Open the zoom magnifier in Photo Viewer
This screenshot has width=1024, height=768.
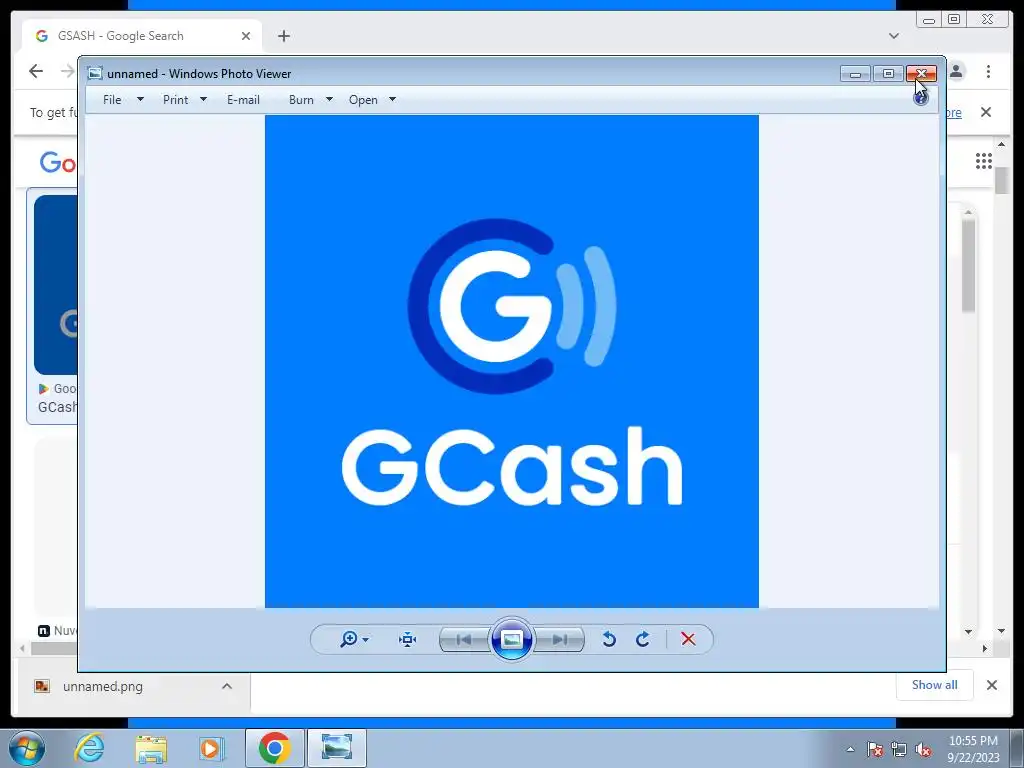click(x=349, y=639)
